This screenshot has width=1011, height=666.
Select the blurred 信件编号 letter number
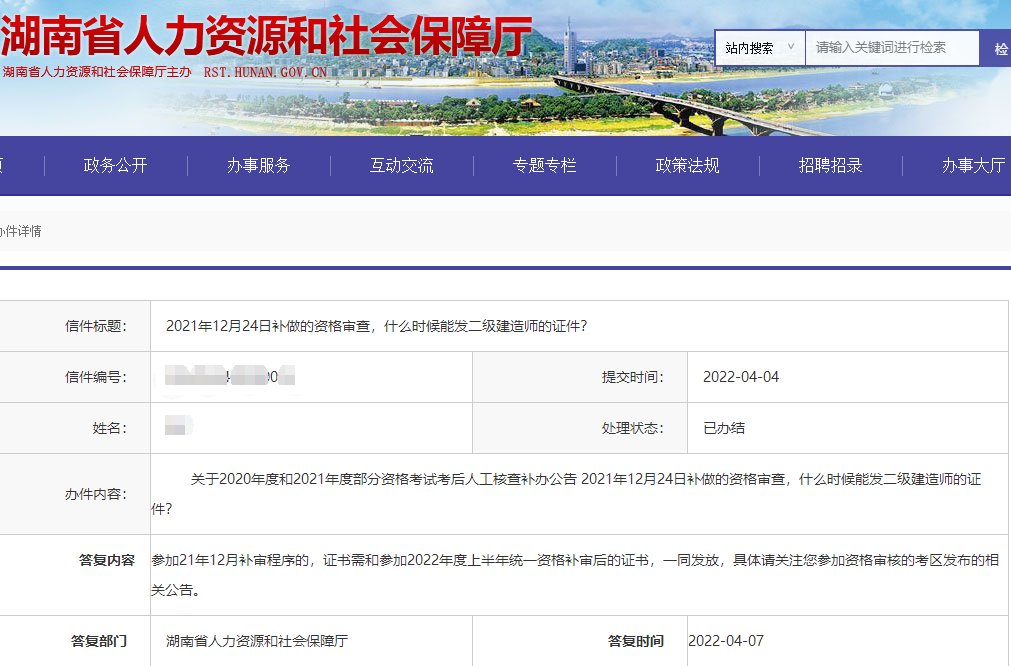click(x=230, y=377)
